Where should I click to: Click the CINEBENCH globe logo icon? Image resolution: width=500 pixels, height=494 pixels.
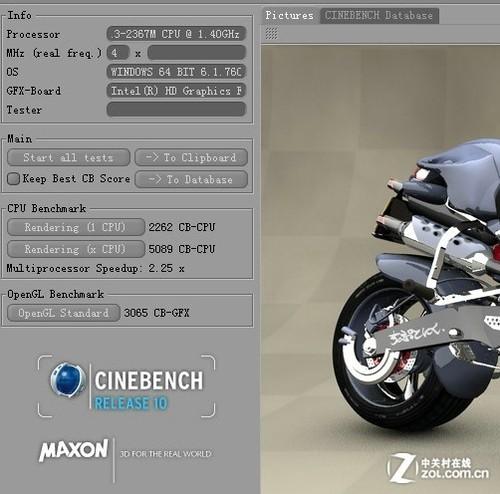coord(68,380)
